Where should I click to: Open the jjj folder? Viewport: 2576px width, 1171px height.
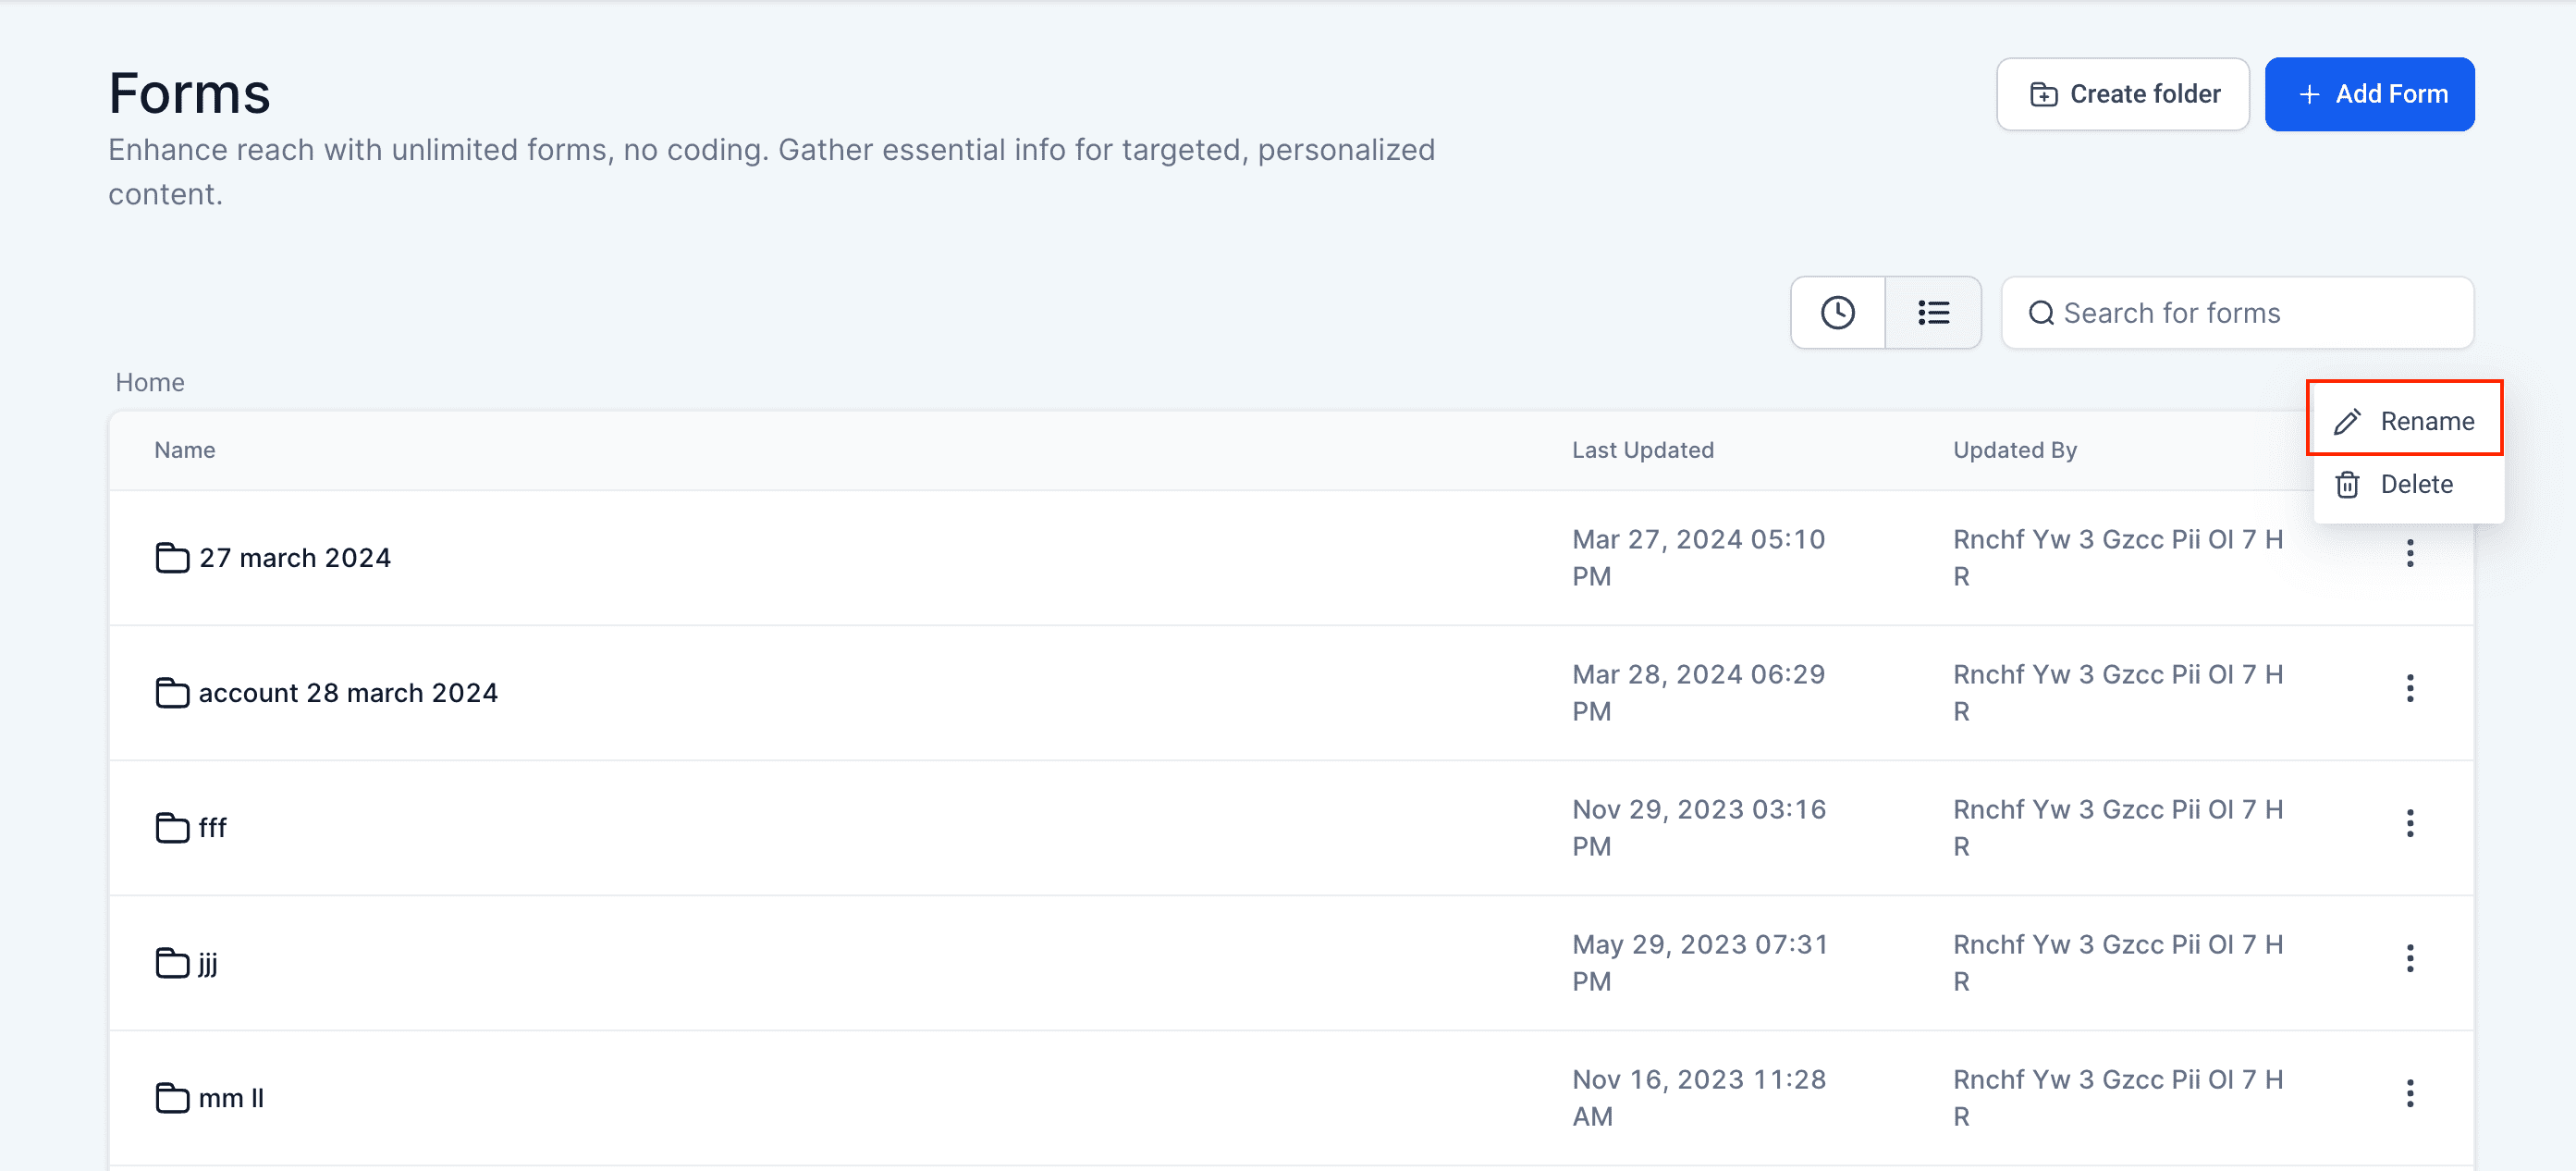click(x=207, y=963)
